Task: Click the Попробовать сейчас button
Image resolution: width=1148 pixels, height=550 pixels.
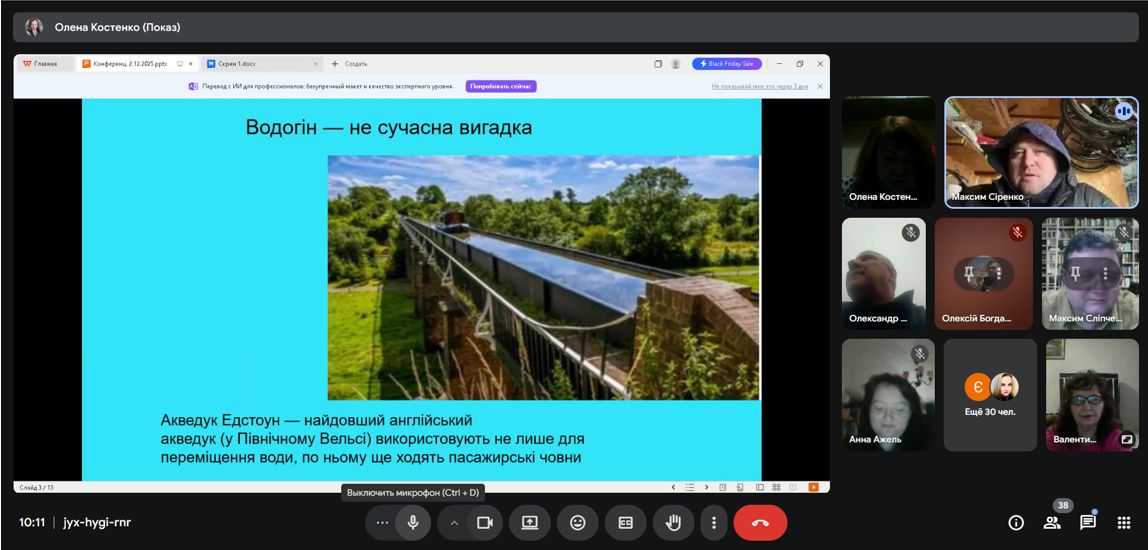Action: click(x=501, y=87)
